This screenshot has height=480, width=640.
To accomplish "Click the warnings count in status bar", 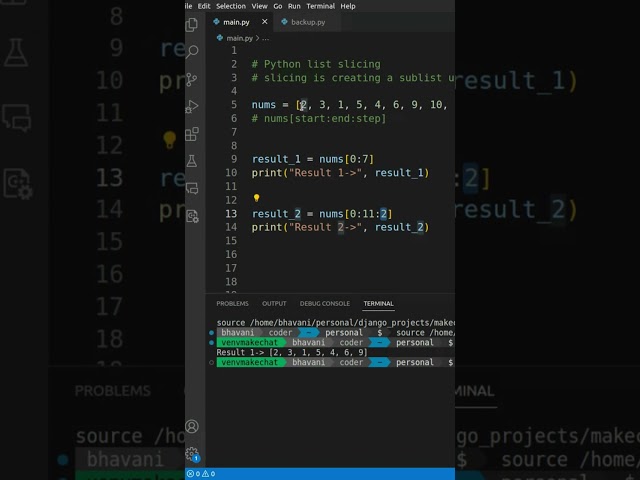I will 209,474.
